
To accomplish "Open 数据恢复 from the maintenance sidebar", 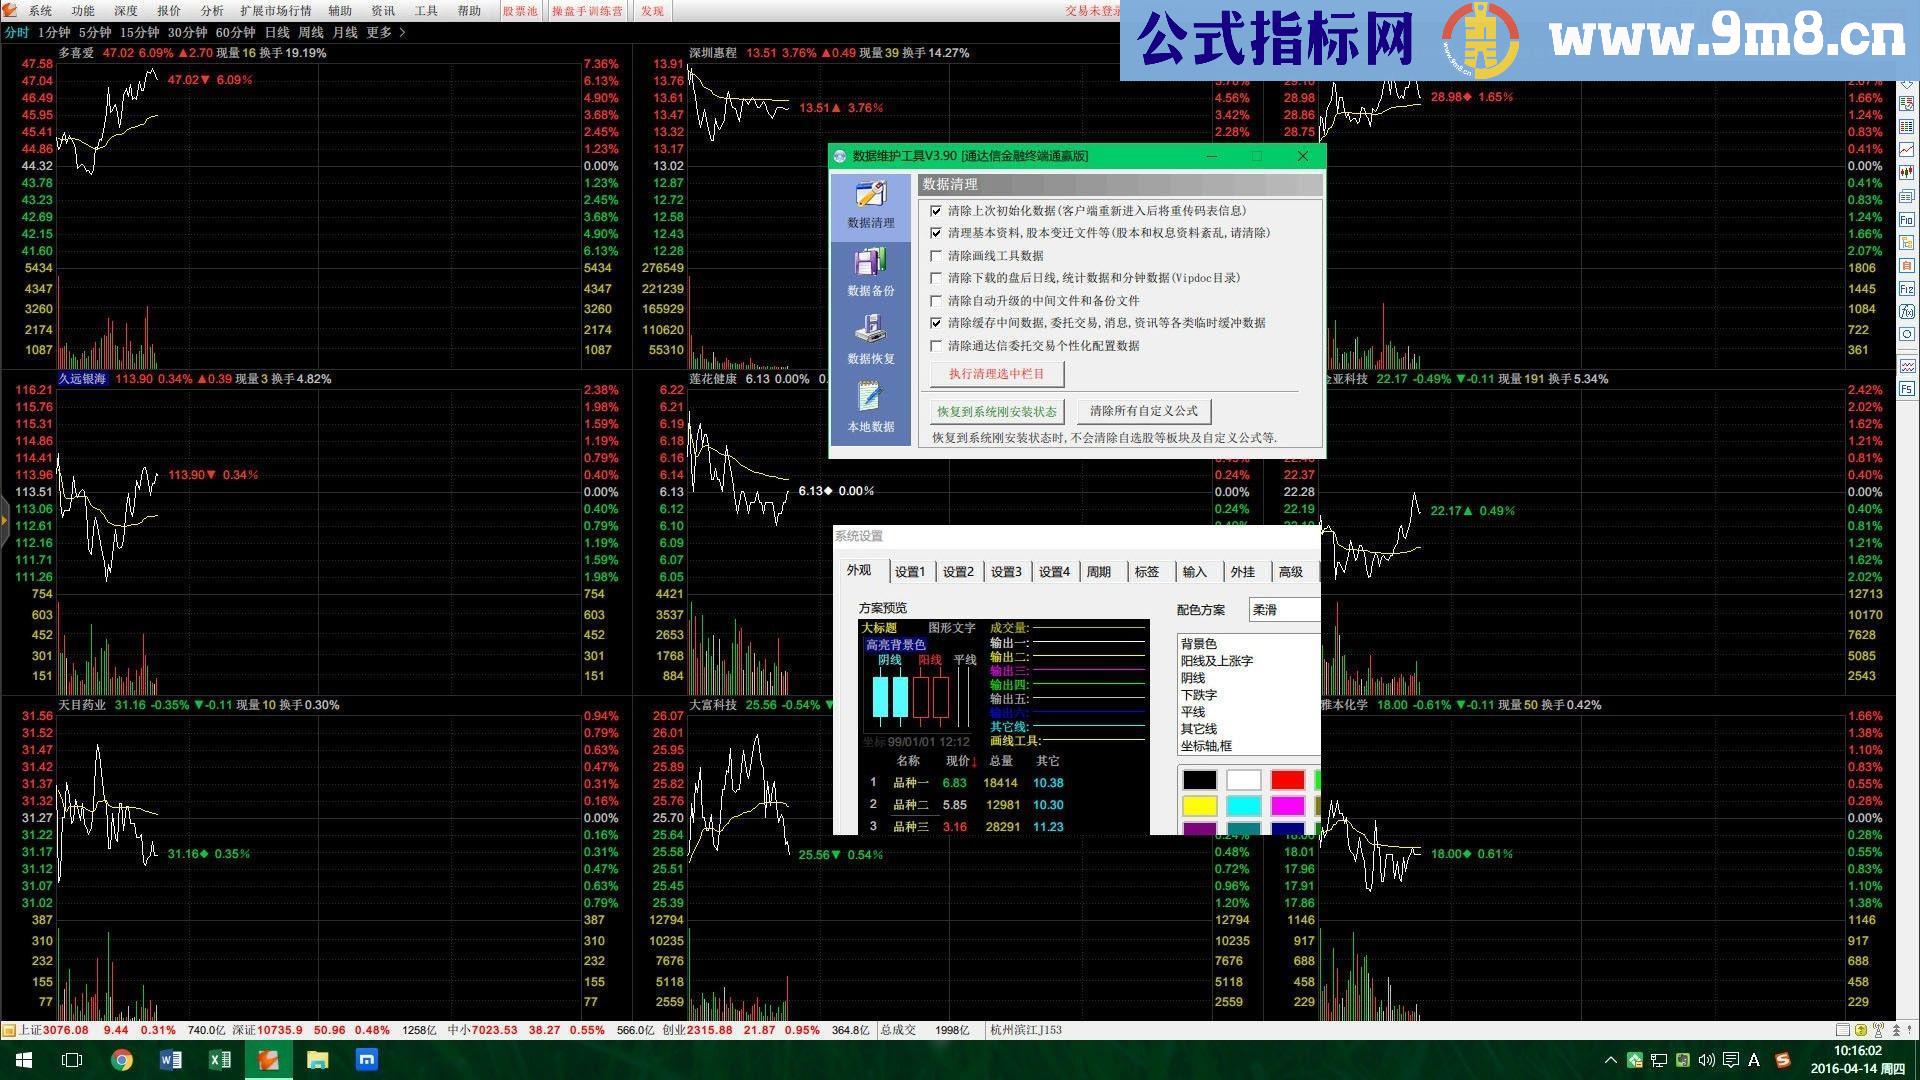I will 869,335.
